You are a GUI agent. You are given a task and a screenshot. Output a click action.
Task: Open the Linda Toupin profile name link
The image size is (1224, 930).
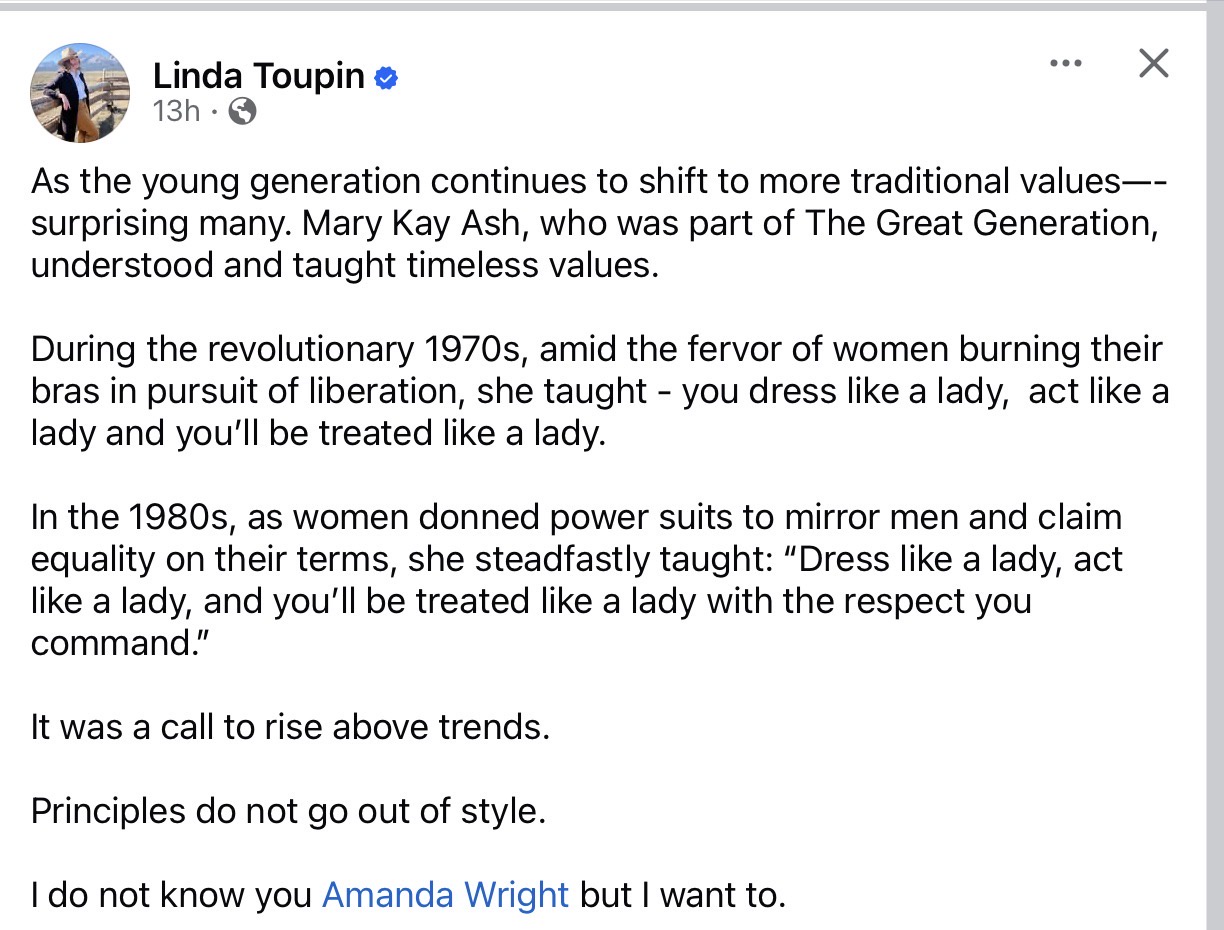tap(258, 76)
